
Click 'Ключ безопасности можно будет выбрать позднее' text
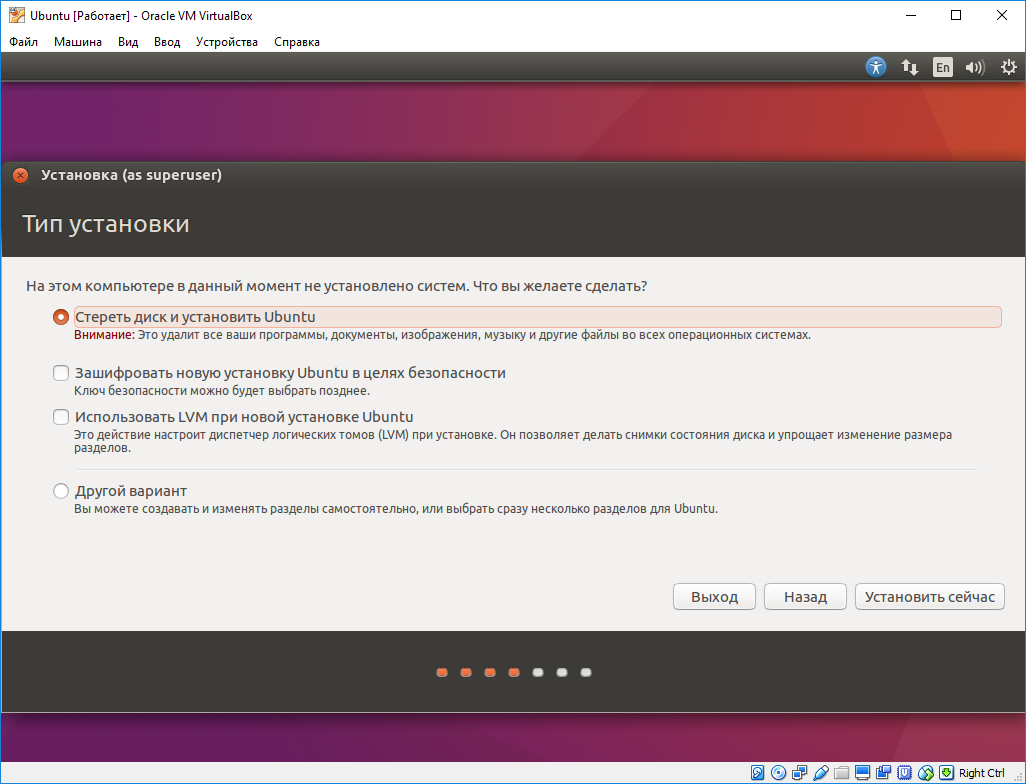[x=222, y=391]
